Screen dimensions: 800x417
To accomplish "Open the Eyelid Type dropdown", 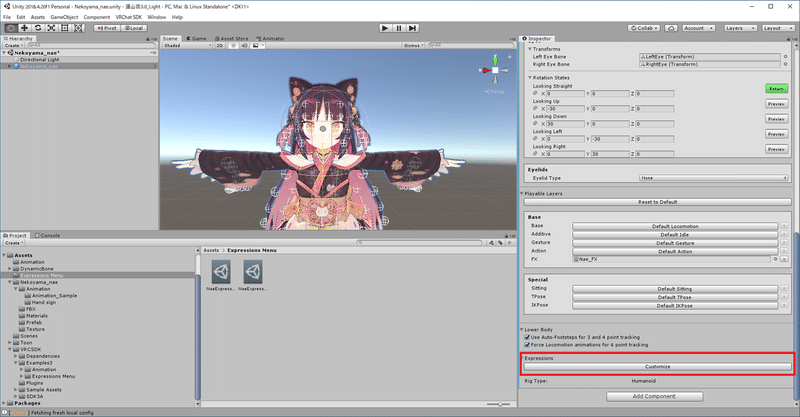I will [713, 178].
